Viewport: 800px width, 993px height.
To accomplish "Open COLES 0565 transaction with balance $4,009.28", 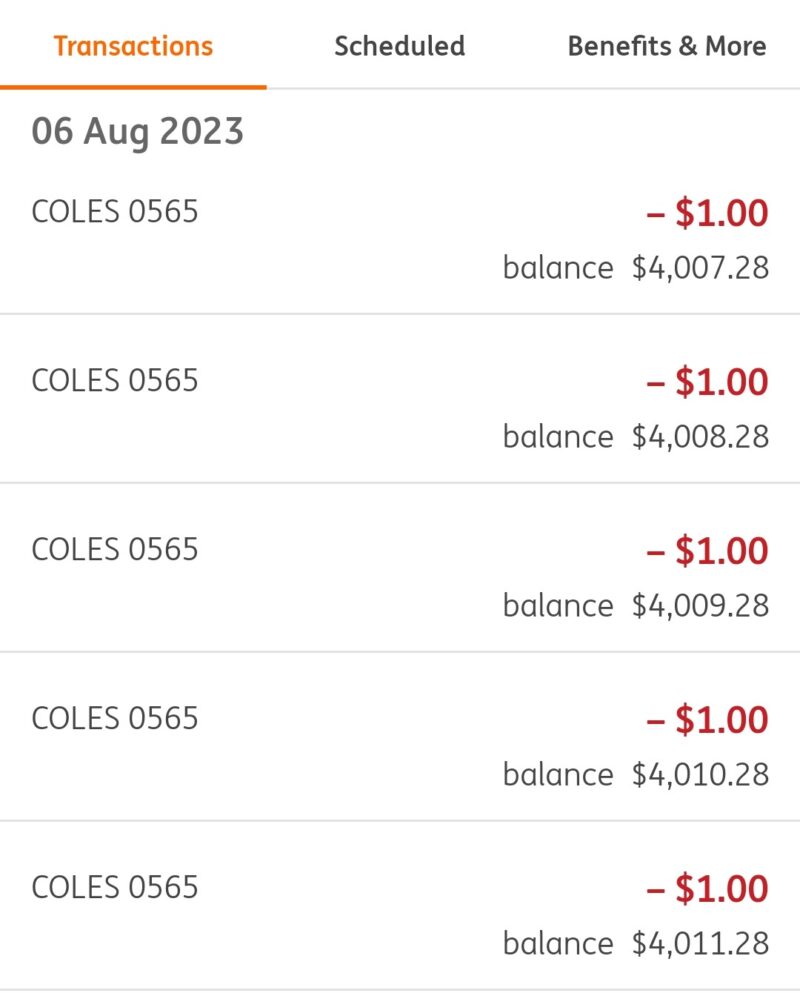I will pyautogui.click(x=400, y=567).
